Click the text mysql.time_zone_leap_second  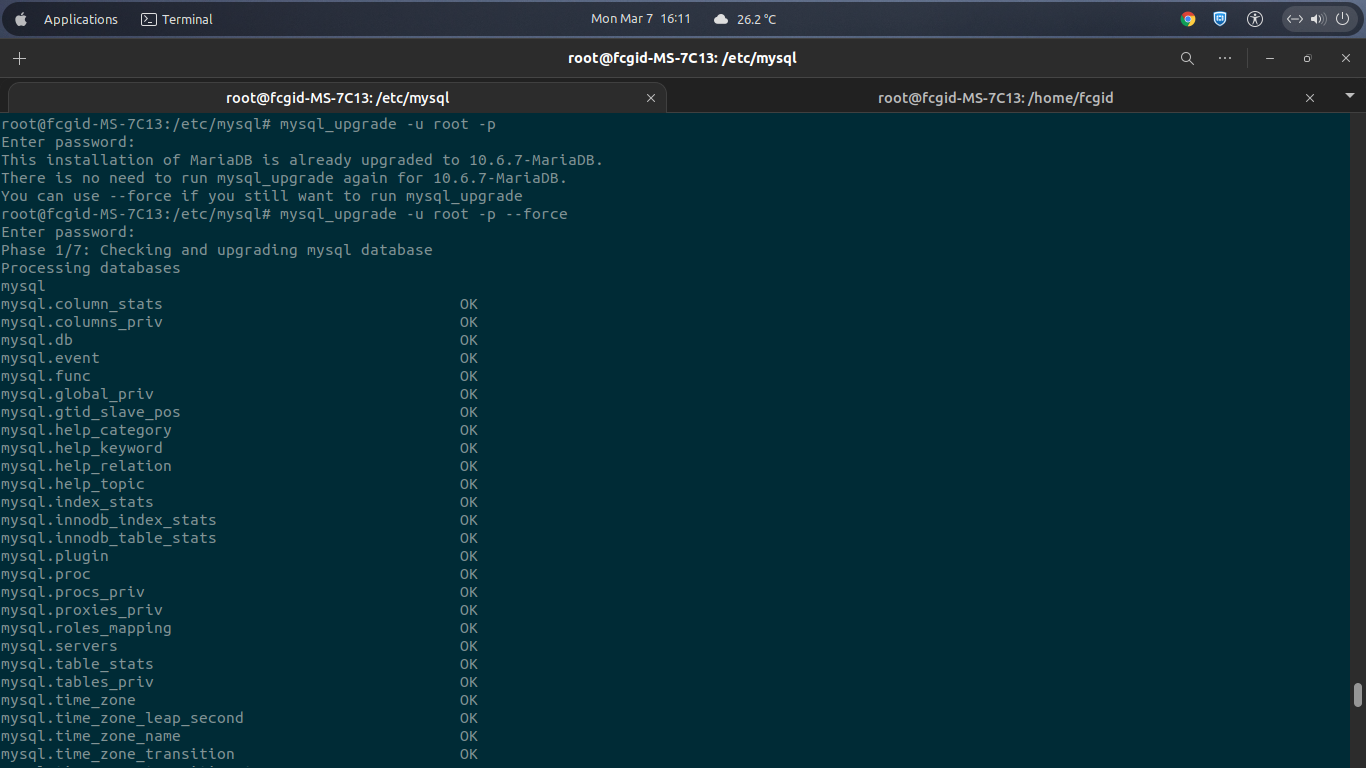click(122, 718)
